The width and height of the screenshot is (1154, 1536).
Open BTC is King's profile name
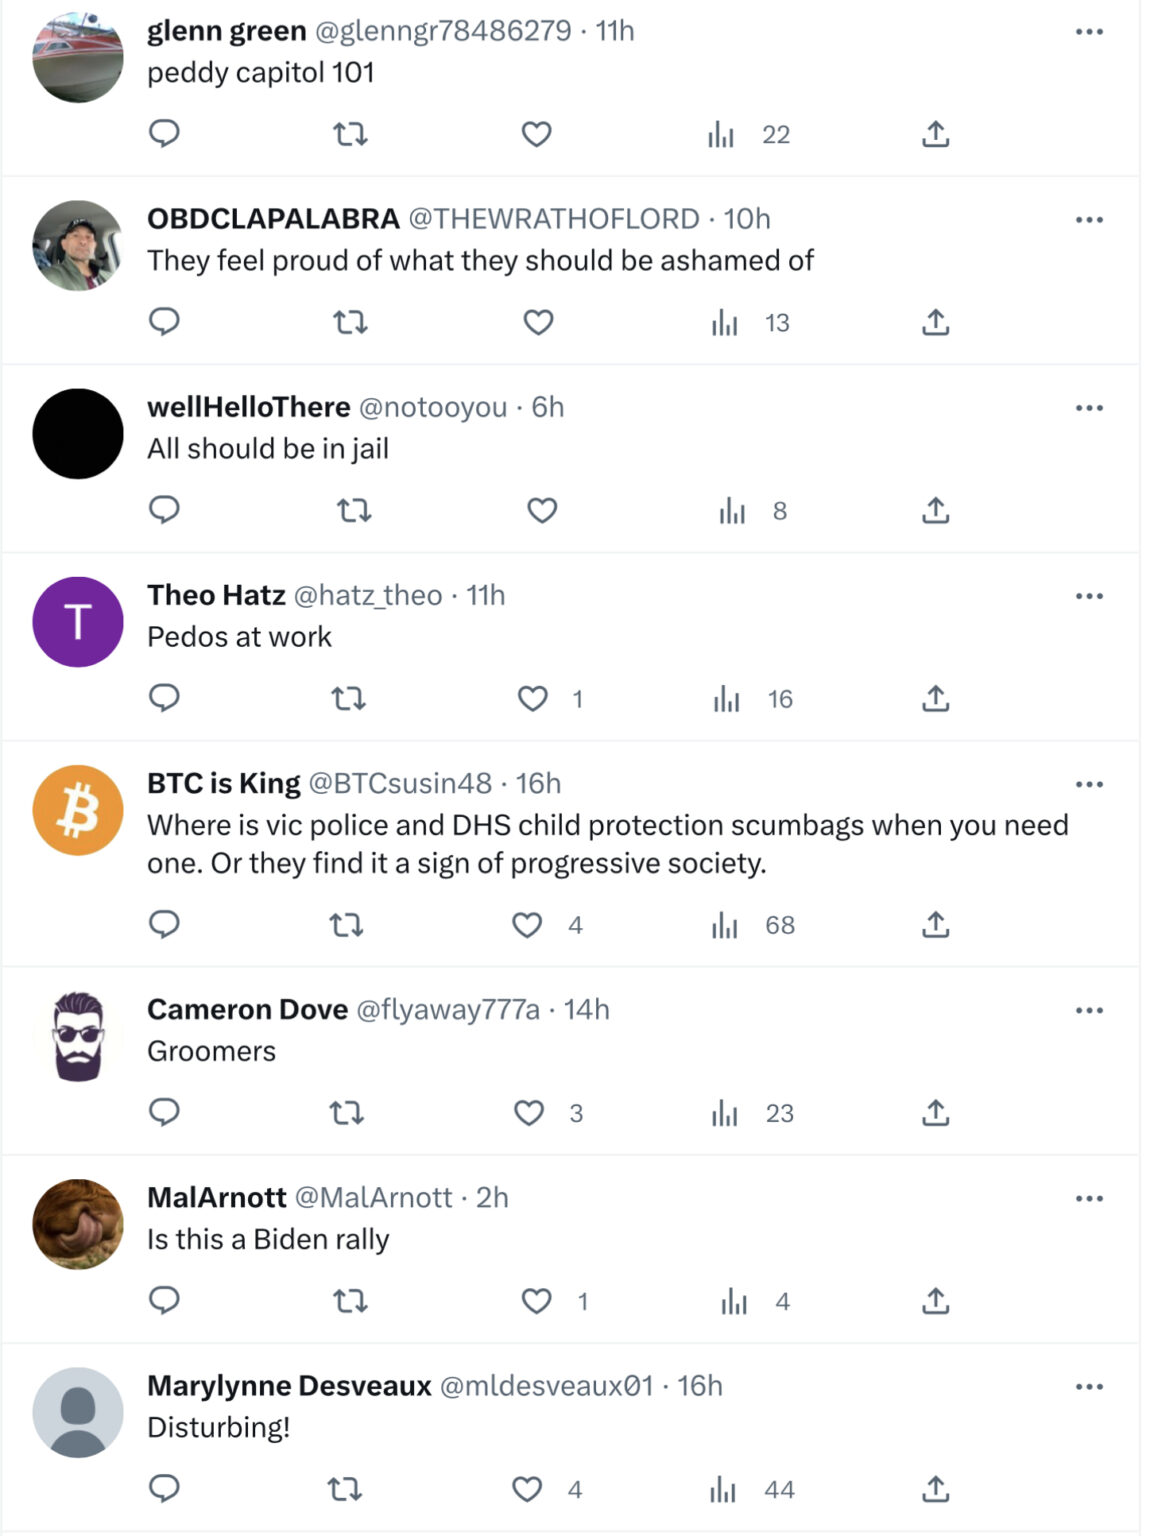click(x=223, y=783)
